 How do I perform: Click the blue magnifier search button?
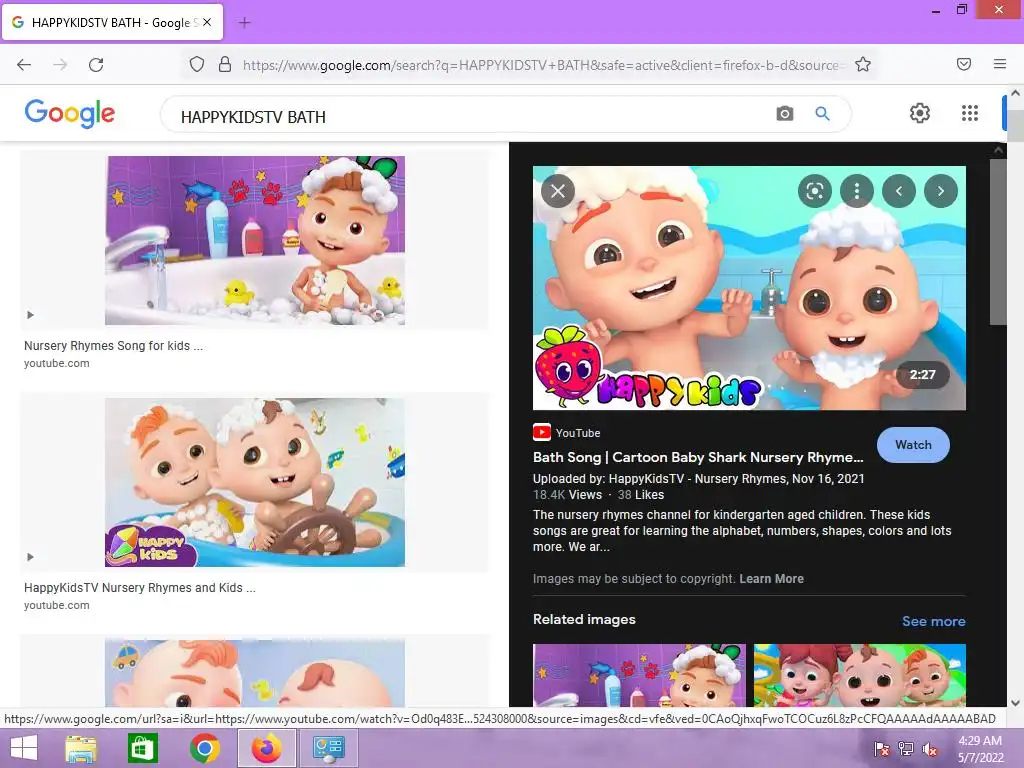(x=822, y=114)
